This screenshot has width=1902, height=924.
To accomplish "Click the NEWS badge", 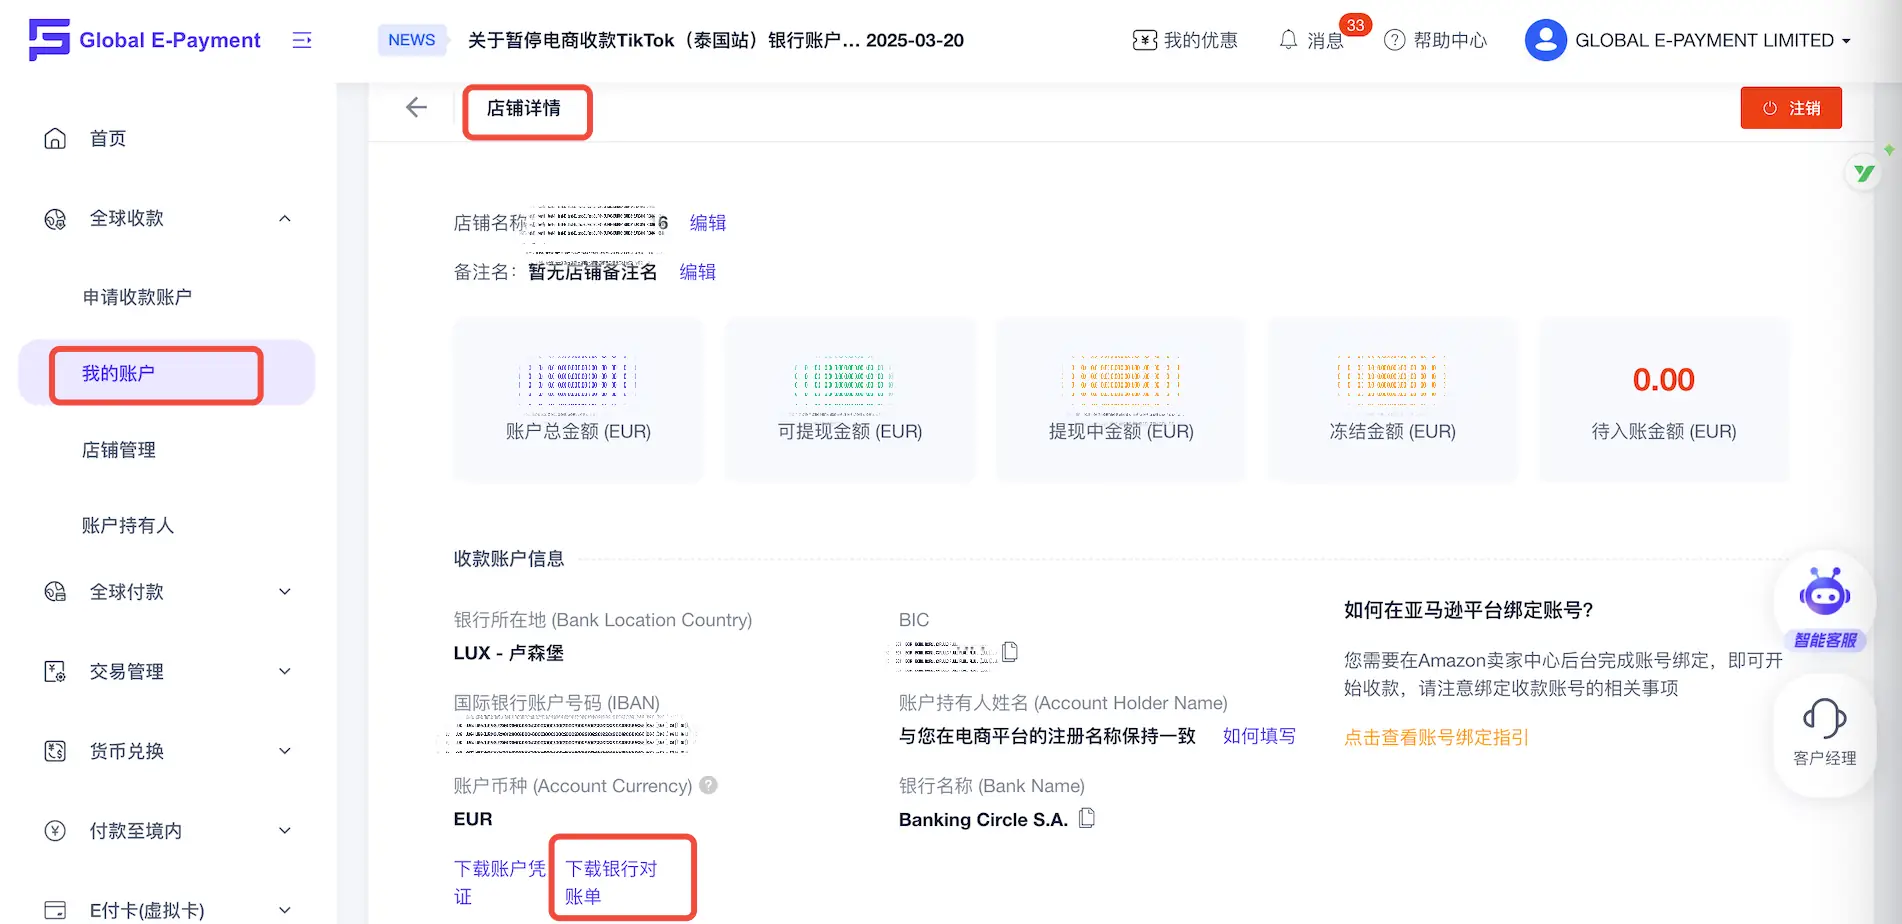I will click(412, 40).
